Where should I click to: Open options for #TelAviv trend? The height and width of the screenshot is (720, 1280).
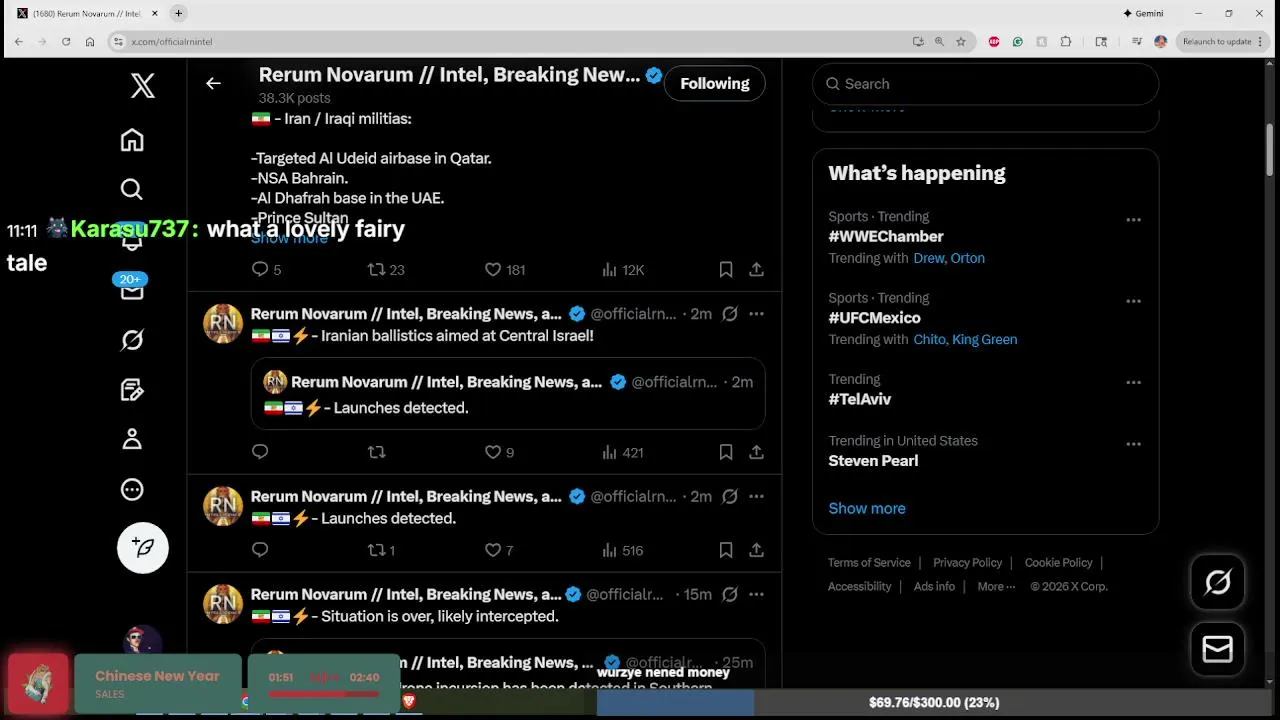[1133, 383]
